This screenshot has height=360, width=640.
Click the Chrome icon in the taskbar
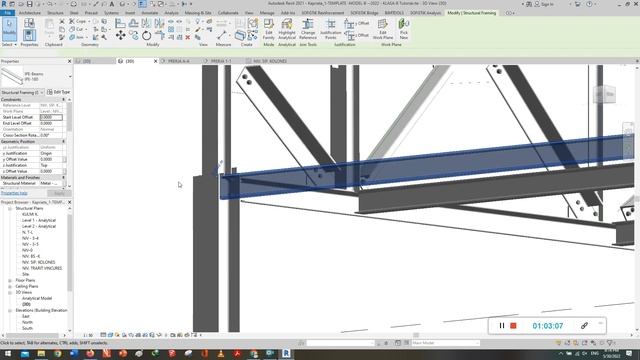click(58, 353)
